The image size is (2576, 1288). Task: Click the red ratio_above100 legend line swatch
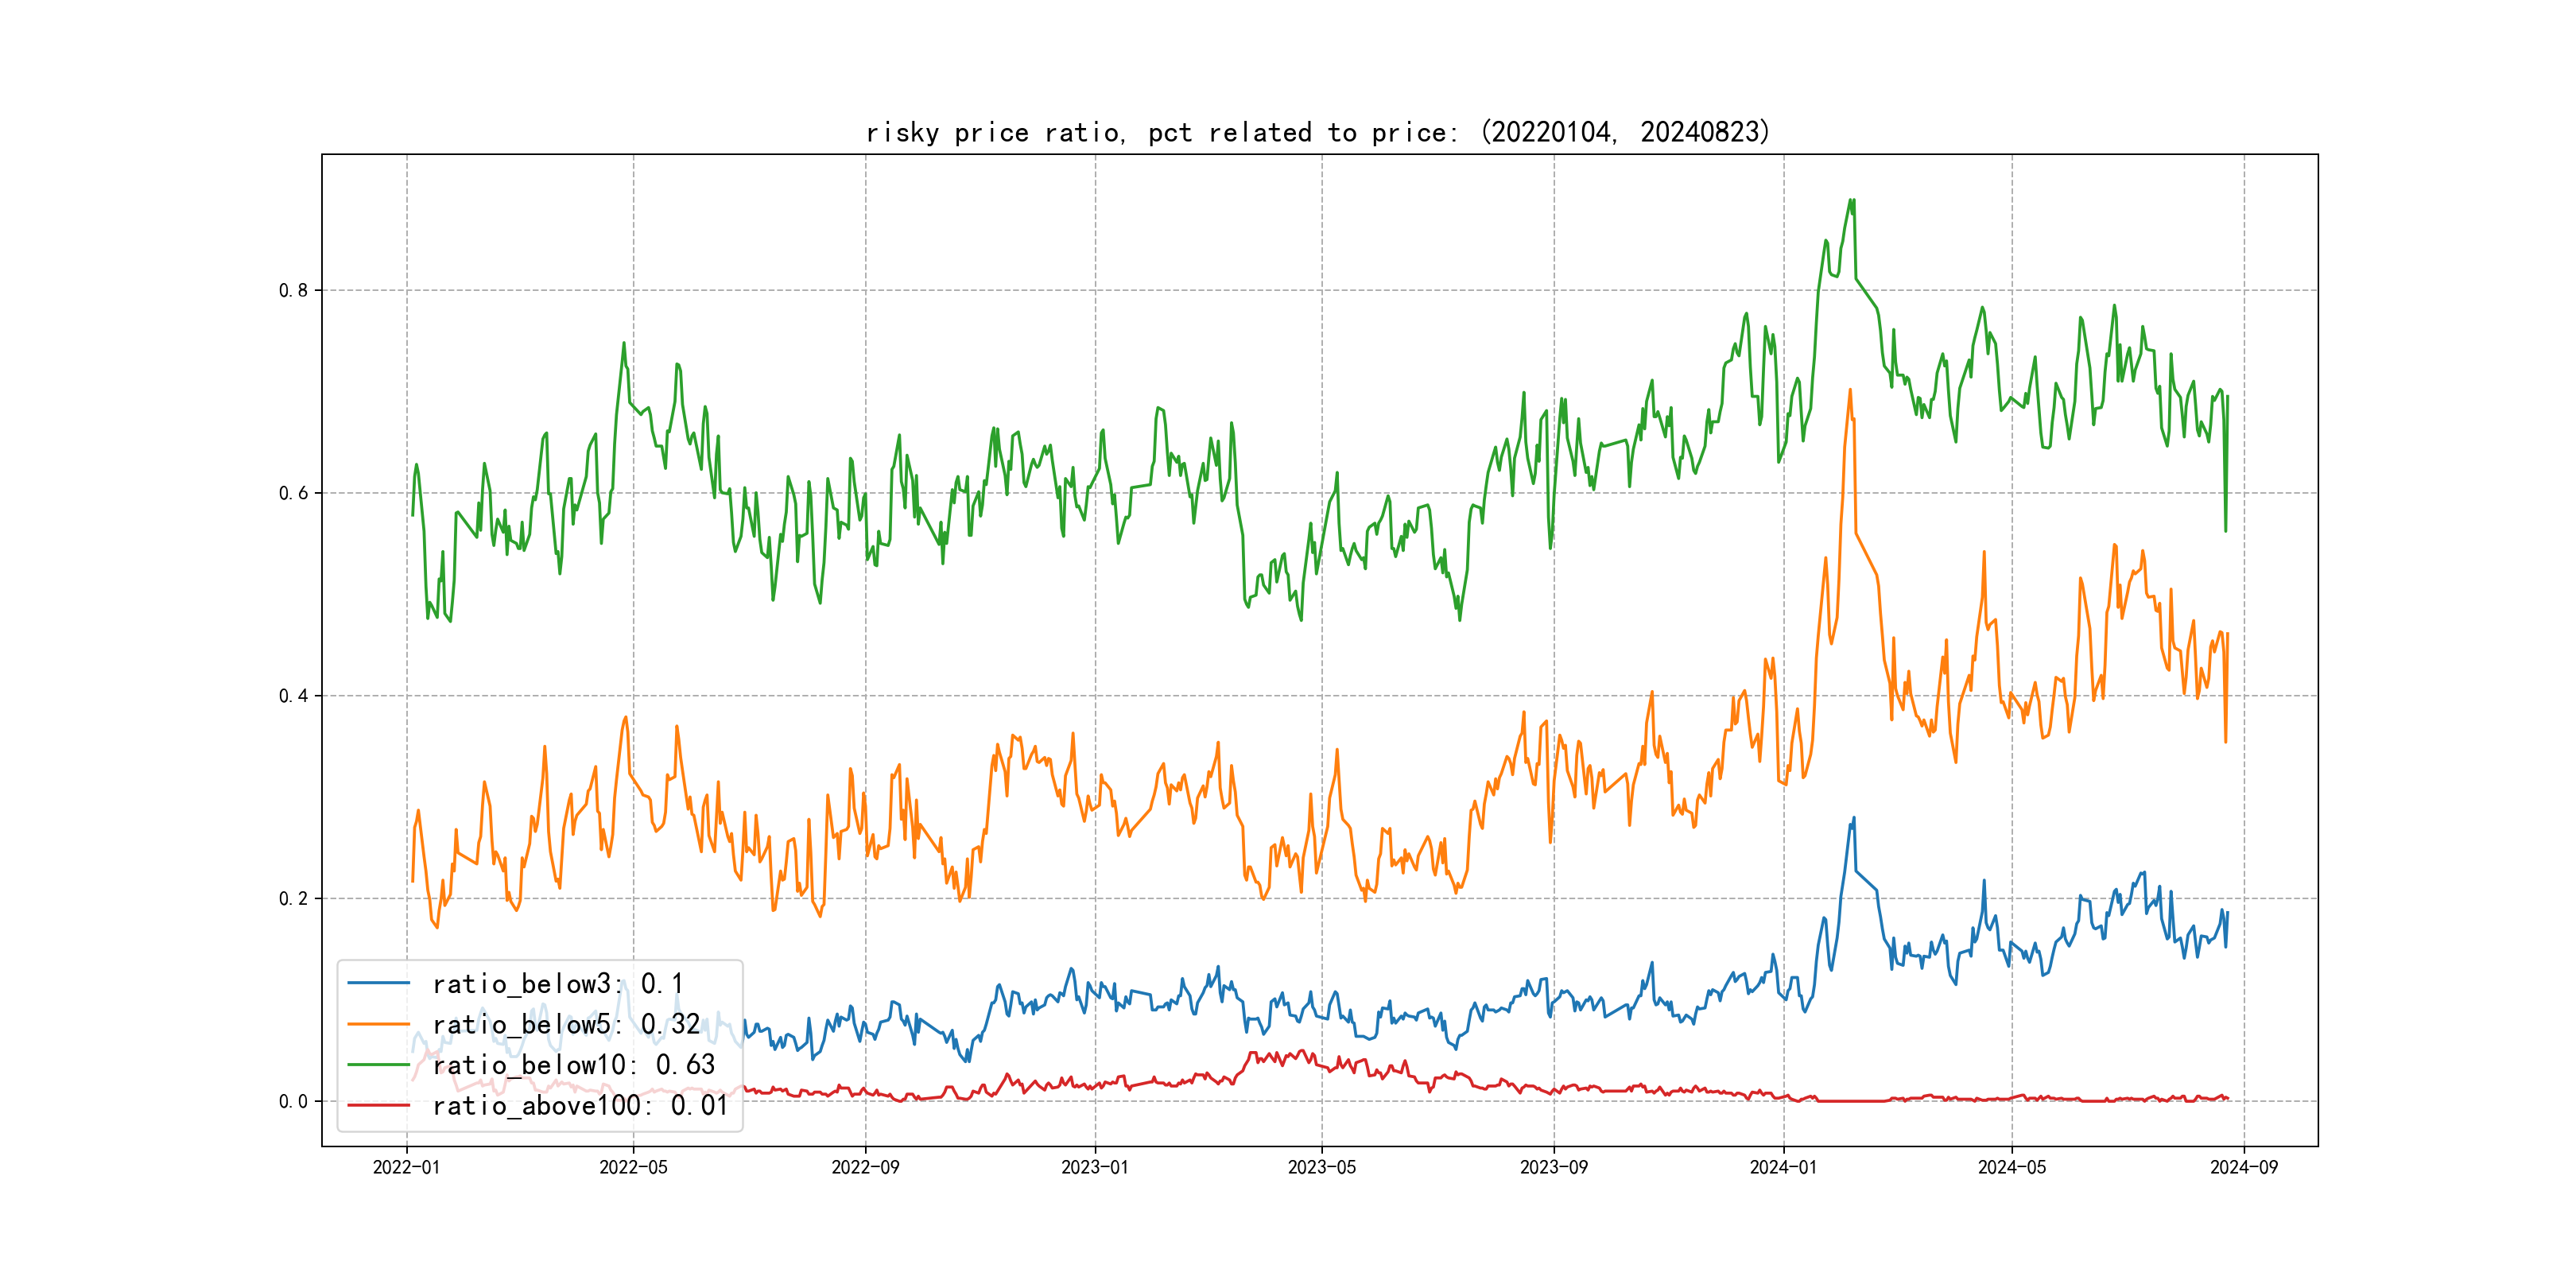(378, 1105)
